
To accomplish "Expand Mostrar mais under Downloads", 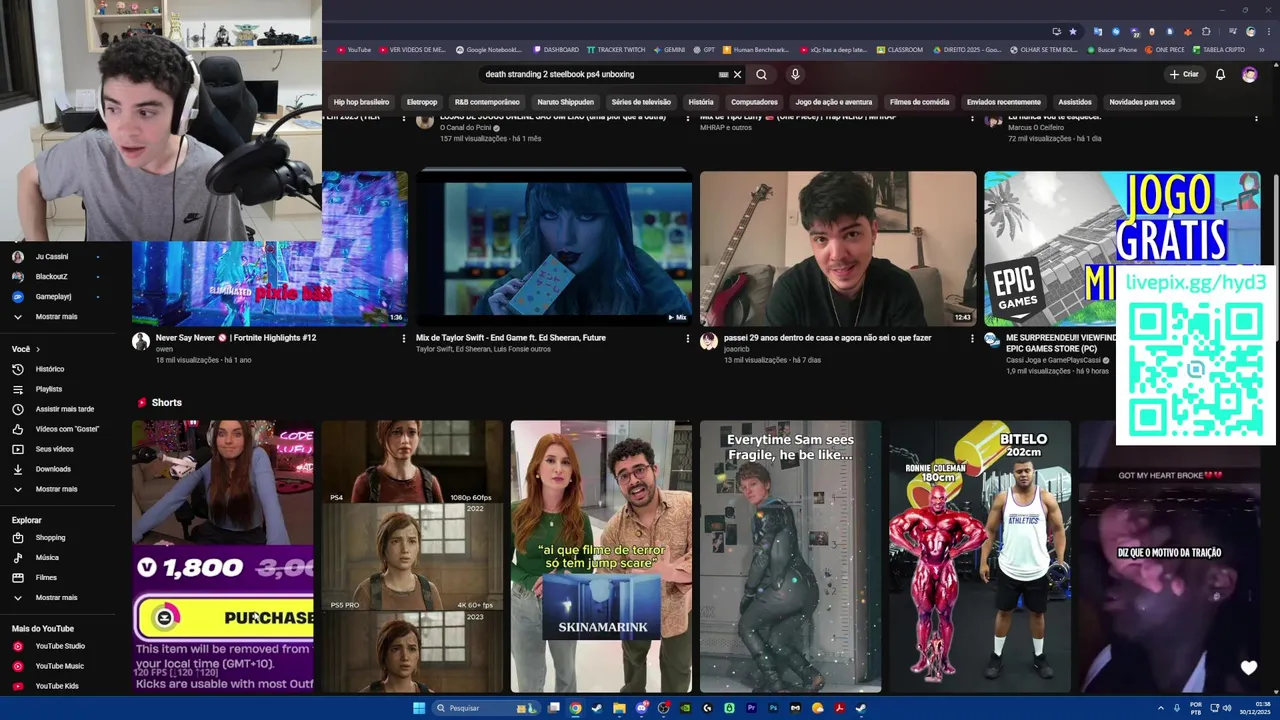I will coord(58,489).
